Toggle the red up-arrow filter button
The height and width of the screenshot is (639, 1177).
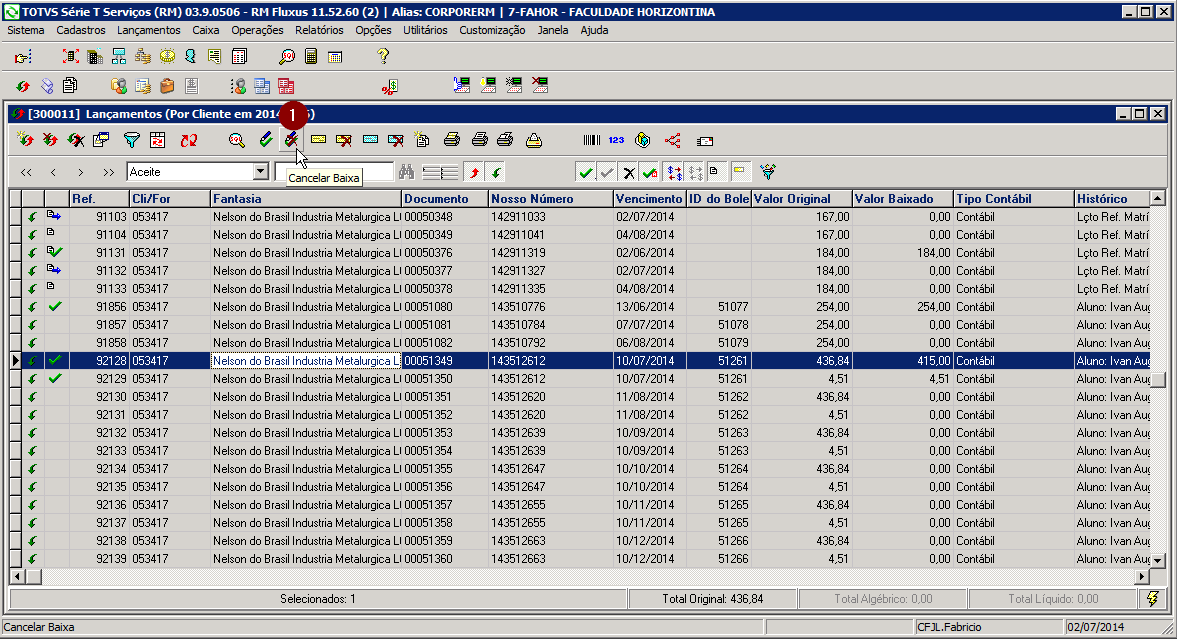[475, 172]
